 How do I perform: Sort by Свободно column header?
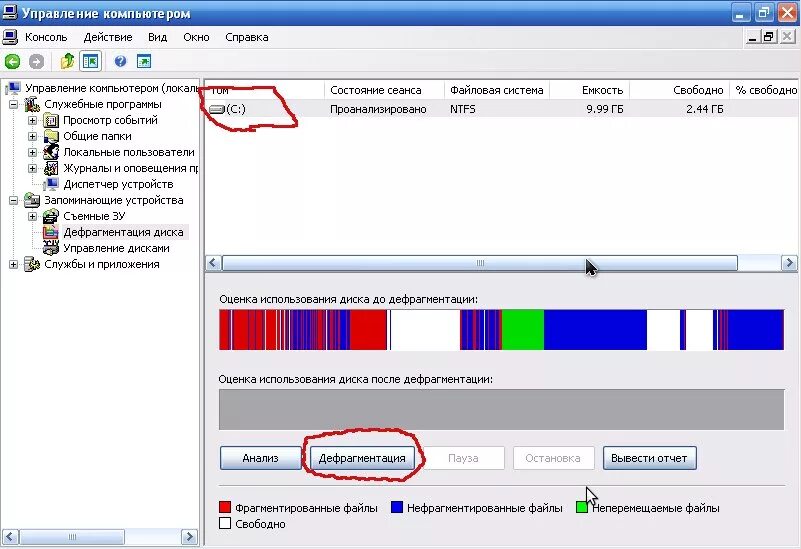click(679, 90)
